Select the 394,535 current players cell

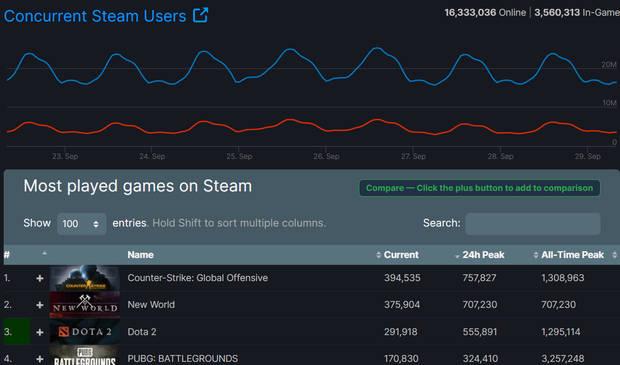tap(402, 278)
